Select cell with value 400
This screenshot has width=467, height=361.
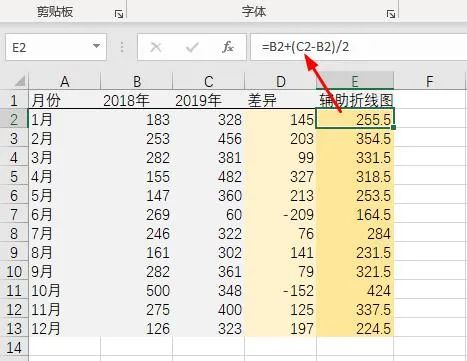pyautogui.click(x=209, y=310)
